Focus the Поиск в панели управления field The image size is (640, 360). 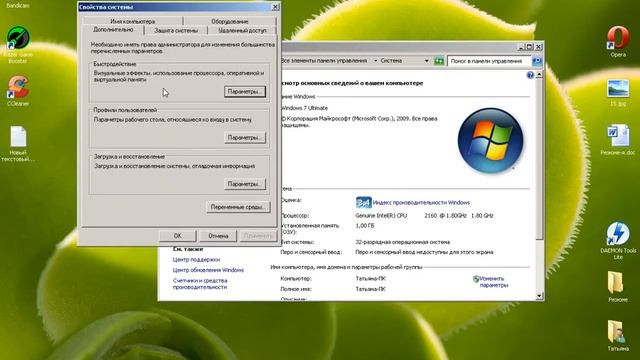tap(489, 61)
